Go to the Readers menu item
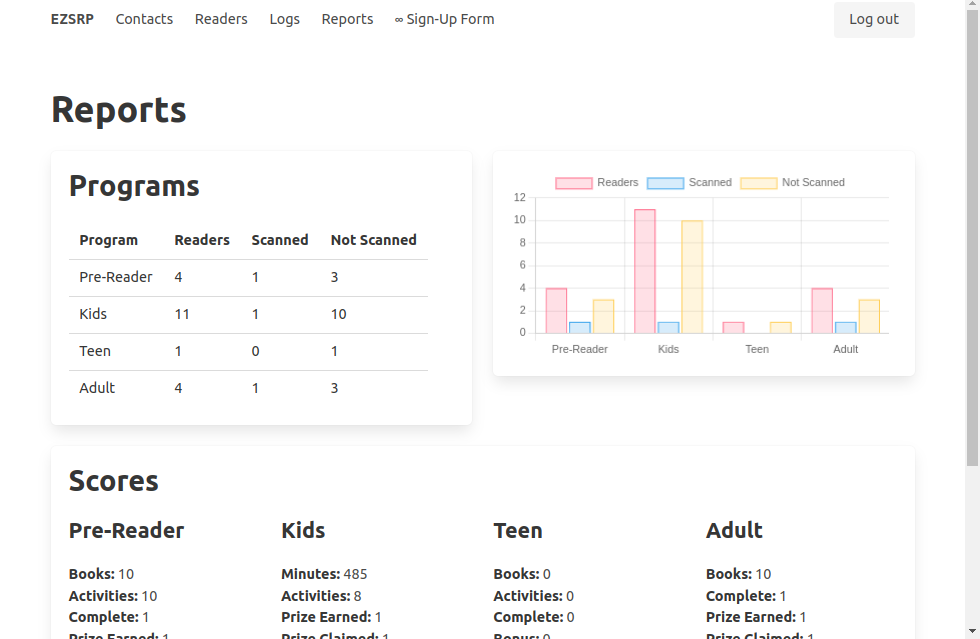Image resolution: width=980 pixels, height=639 pixels. (221, 19)
